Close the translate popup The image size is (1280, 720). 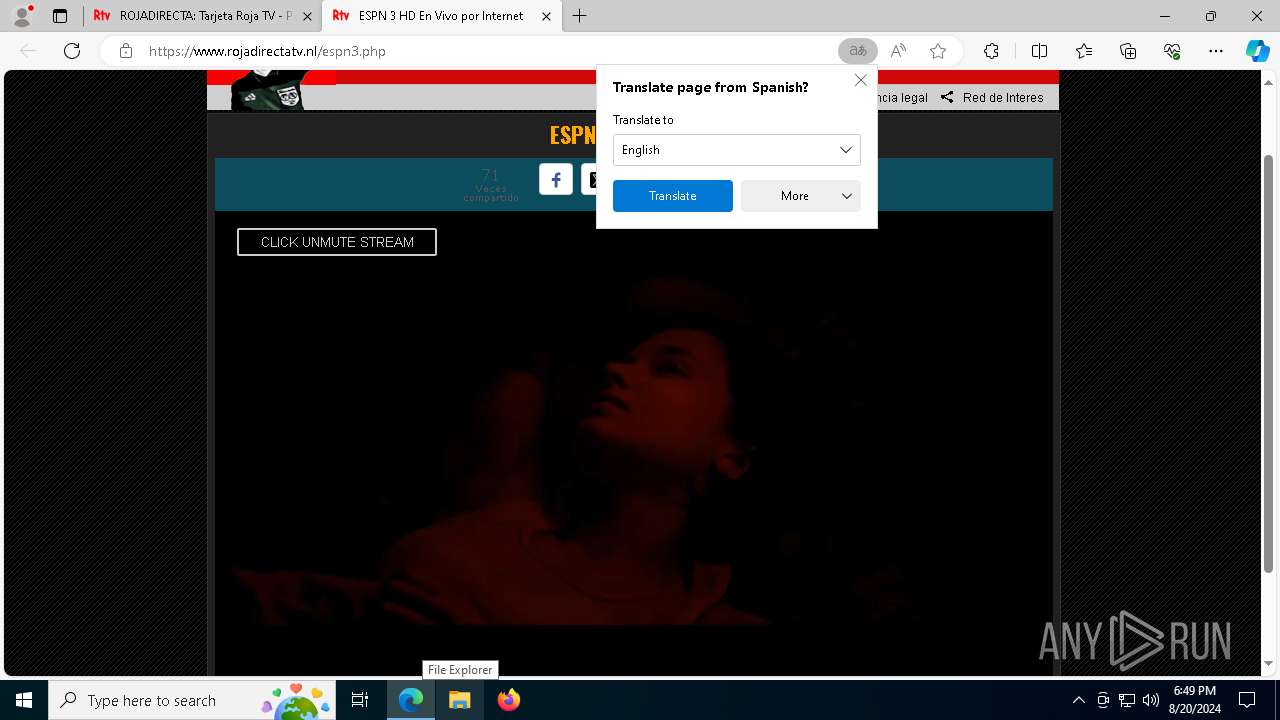(x=860, y=80)
